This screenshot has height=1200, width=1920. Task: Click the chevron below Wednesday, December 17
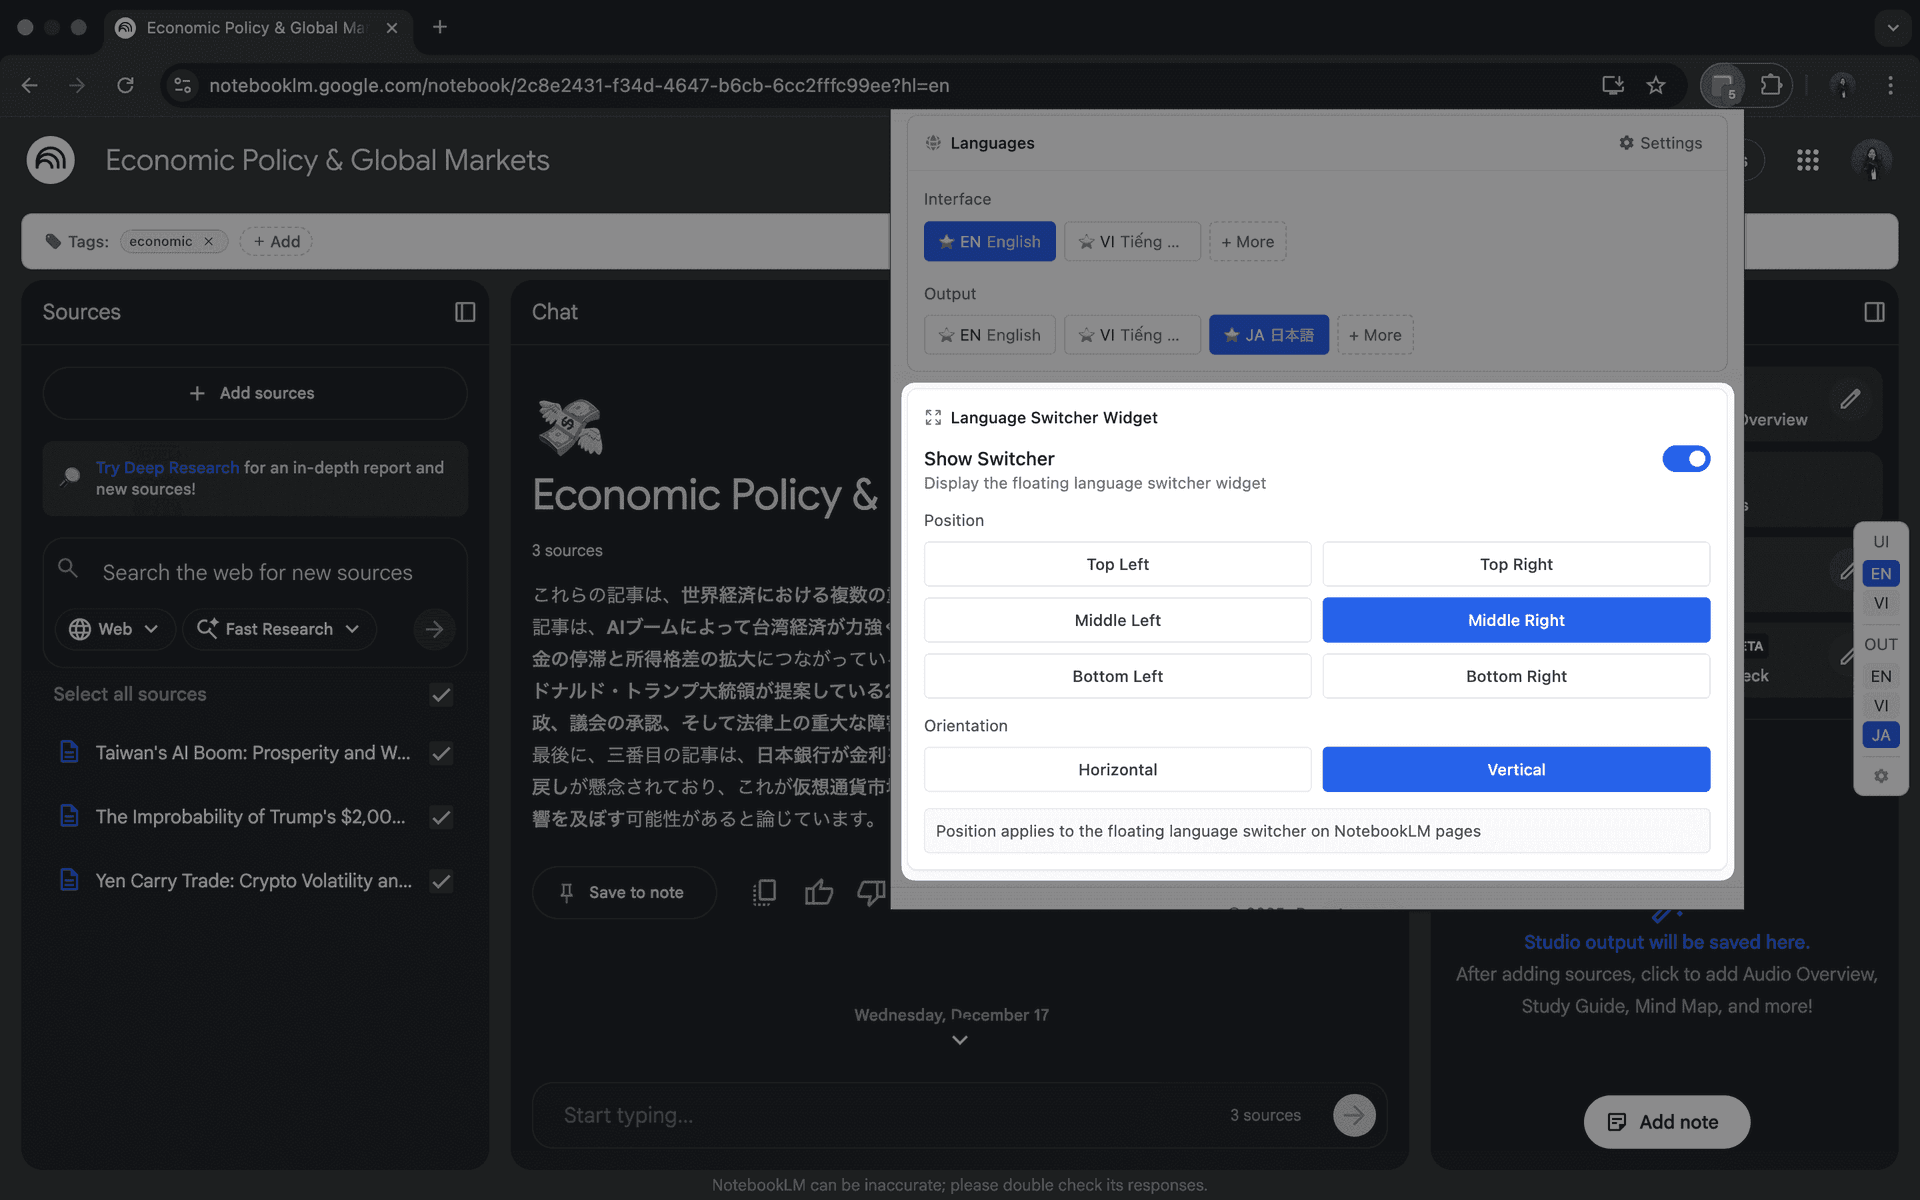tap(959, 1040)
